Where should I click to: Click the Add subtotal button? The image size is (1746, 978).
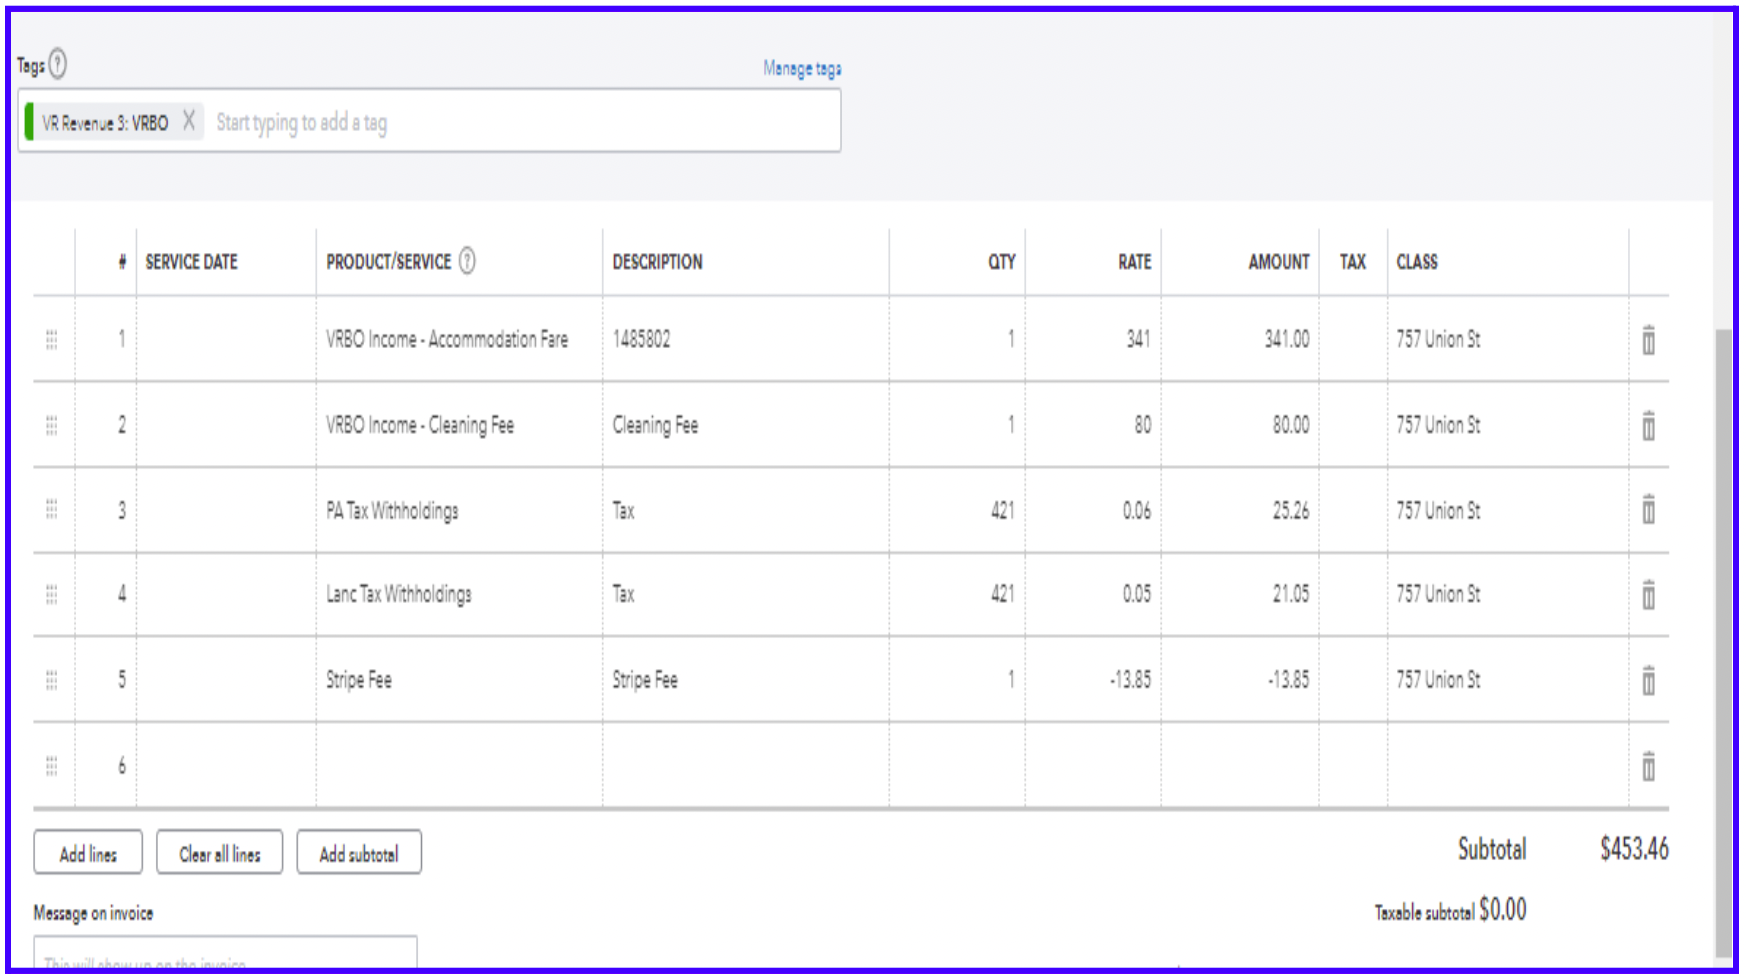[x=358, y=853]
